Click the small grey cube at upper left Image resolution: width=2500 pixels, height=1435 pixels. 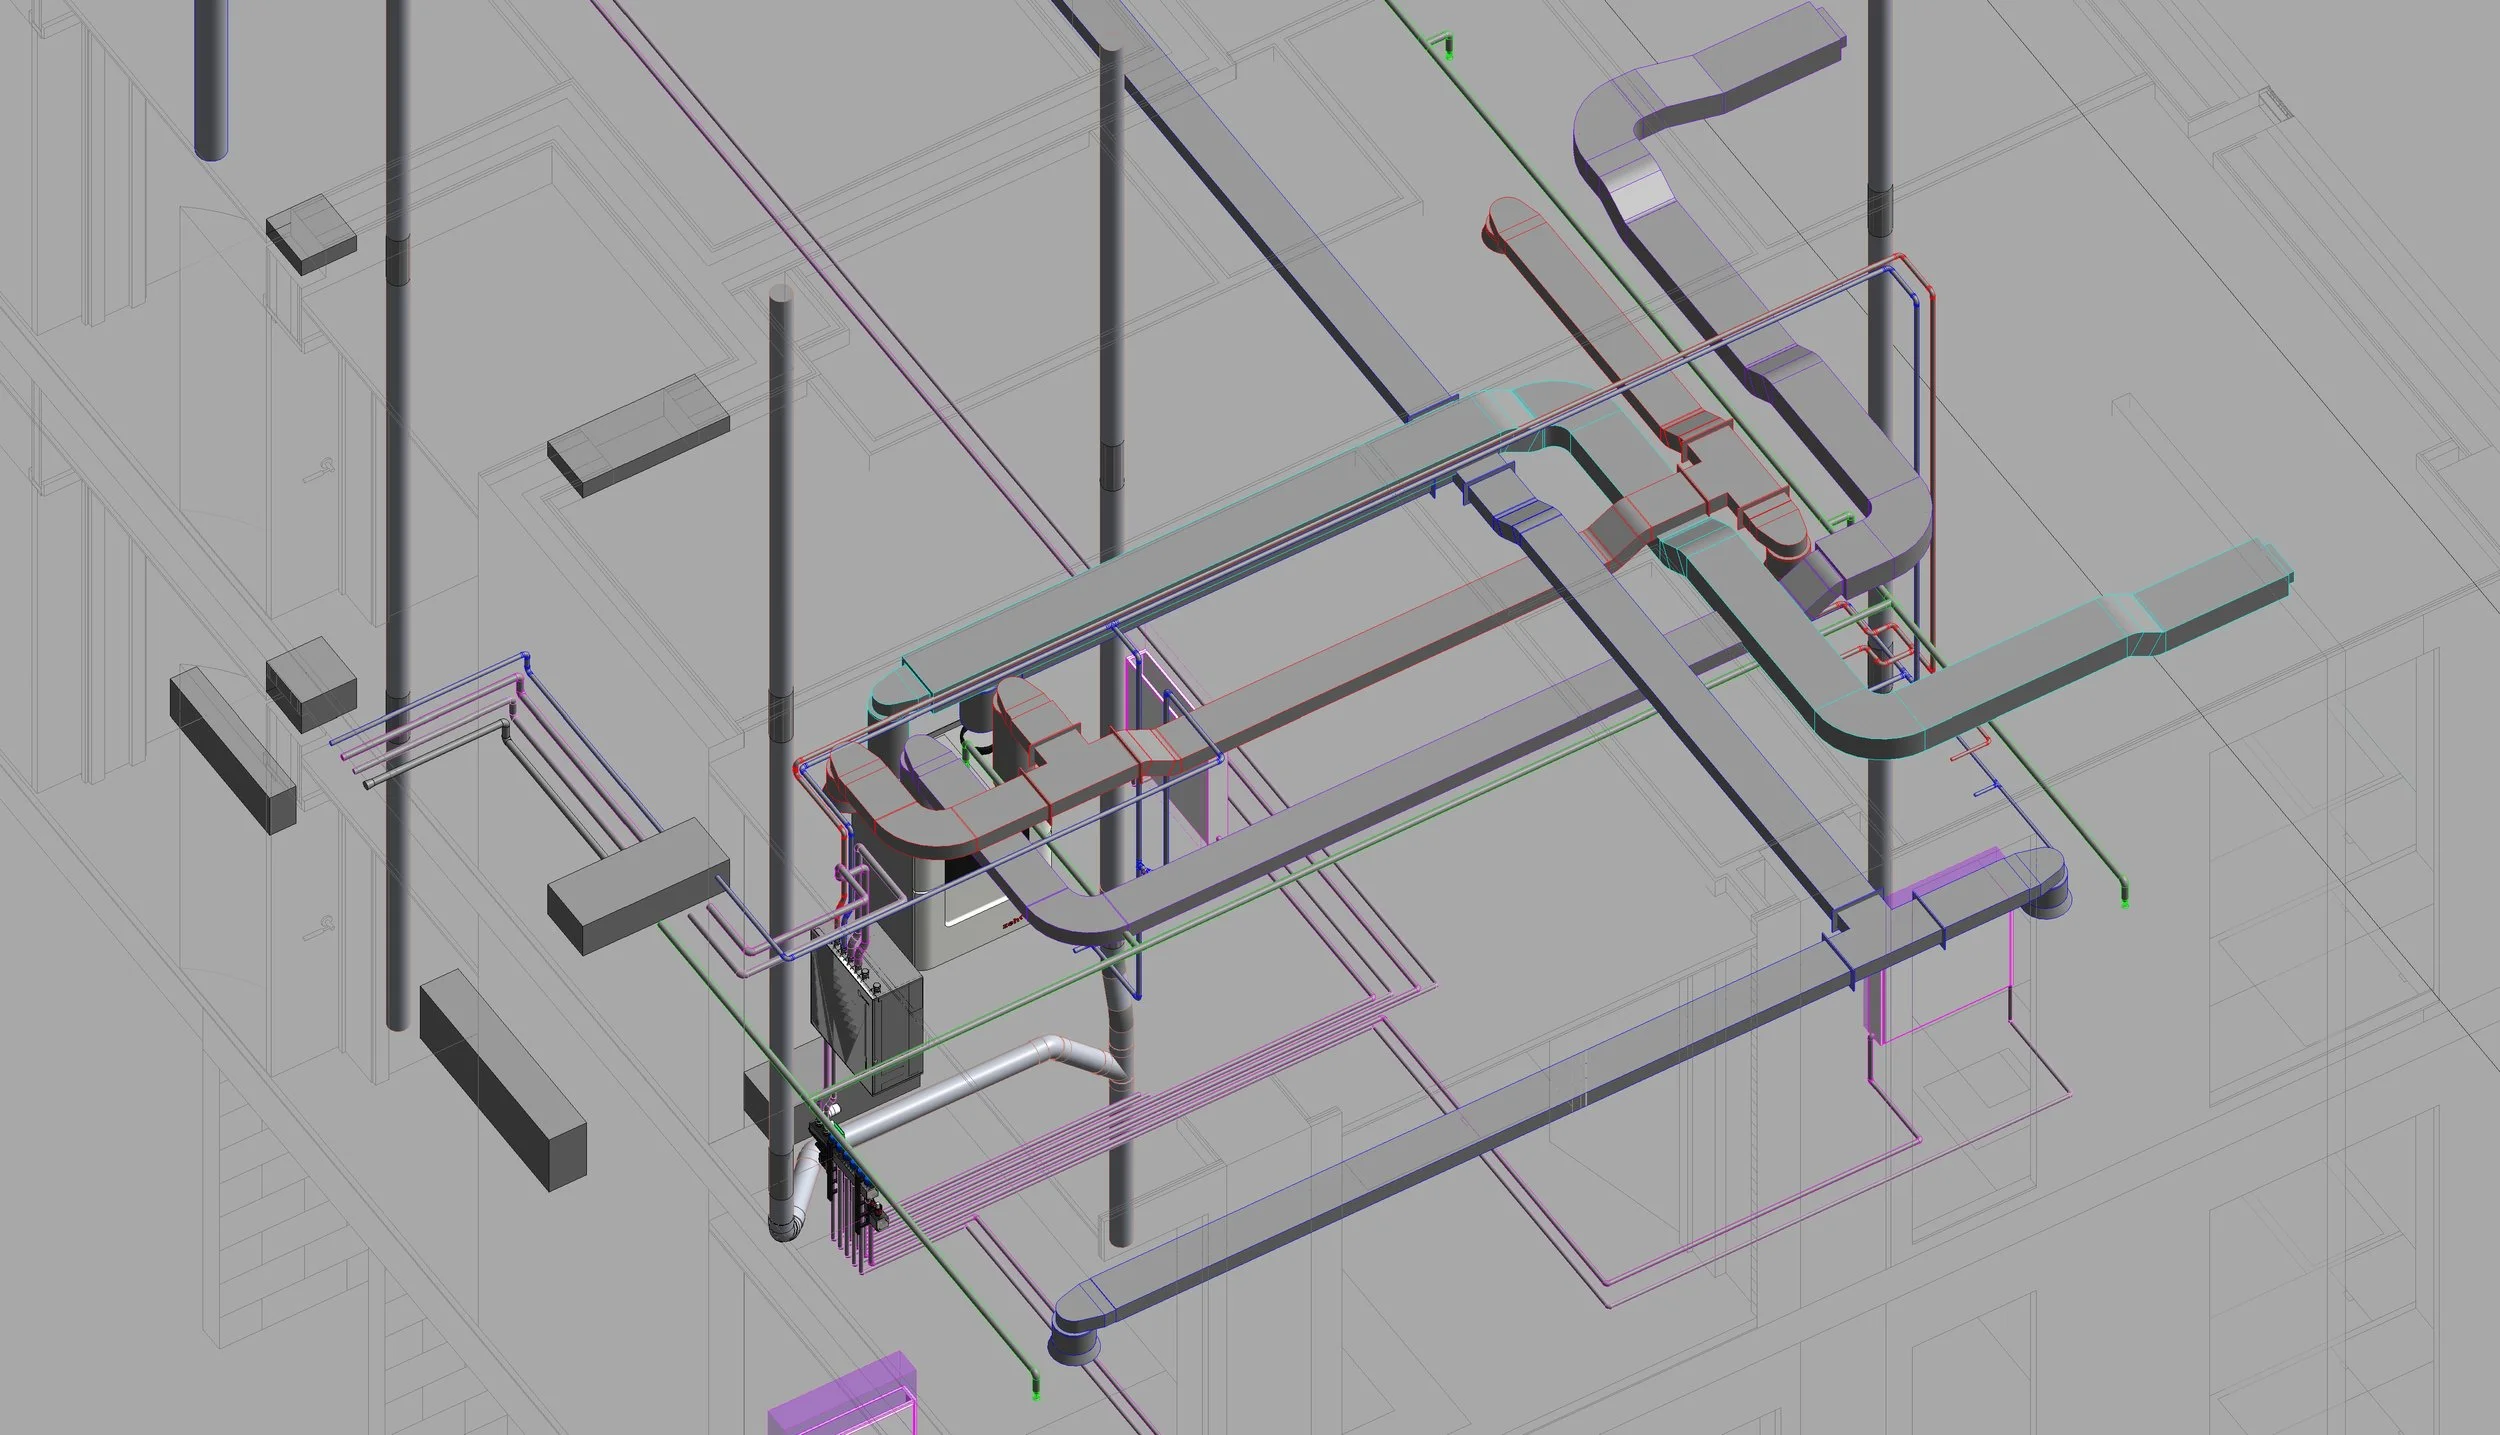pyautogui.click(x=311, y=232)
